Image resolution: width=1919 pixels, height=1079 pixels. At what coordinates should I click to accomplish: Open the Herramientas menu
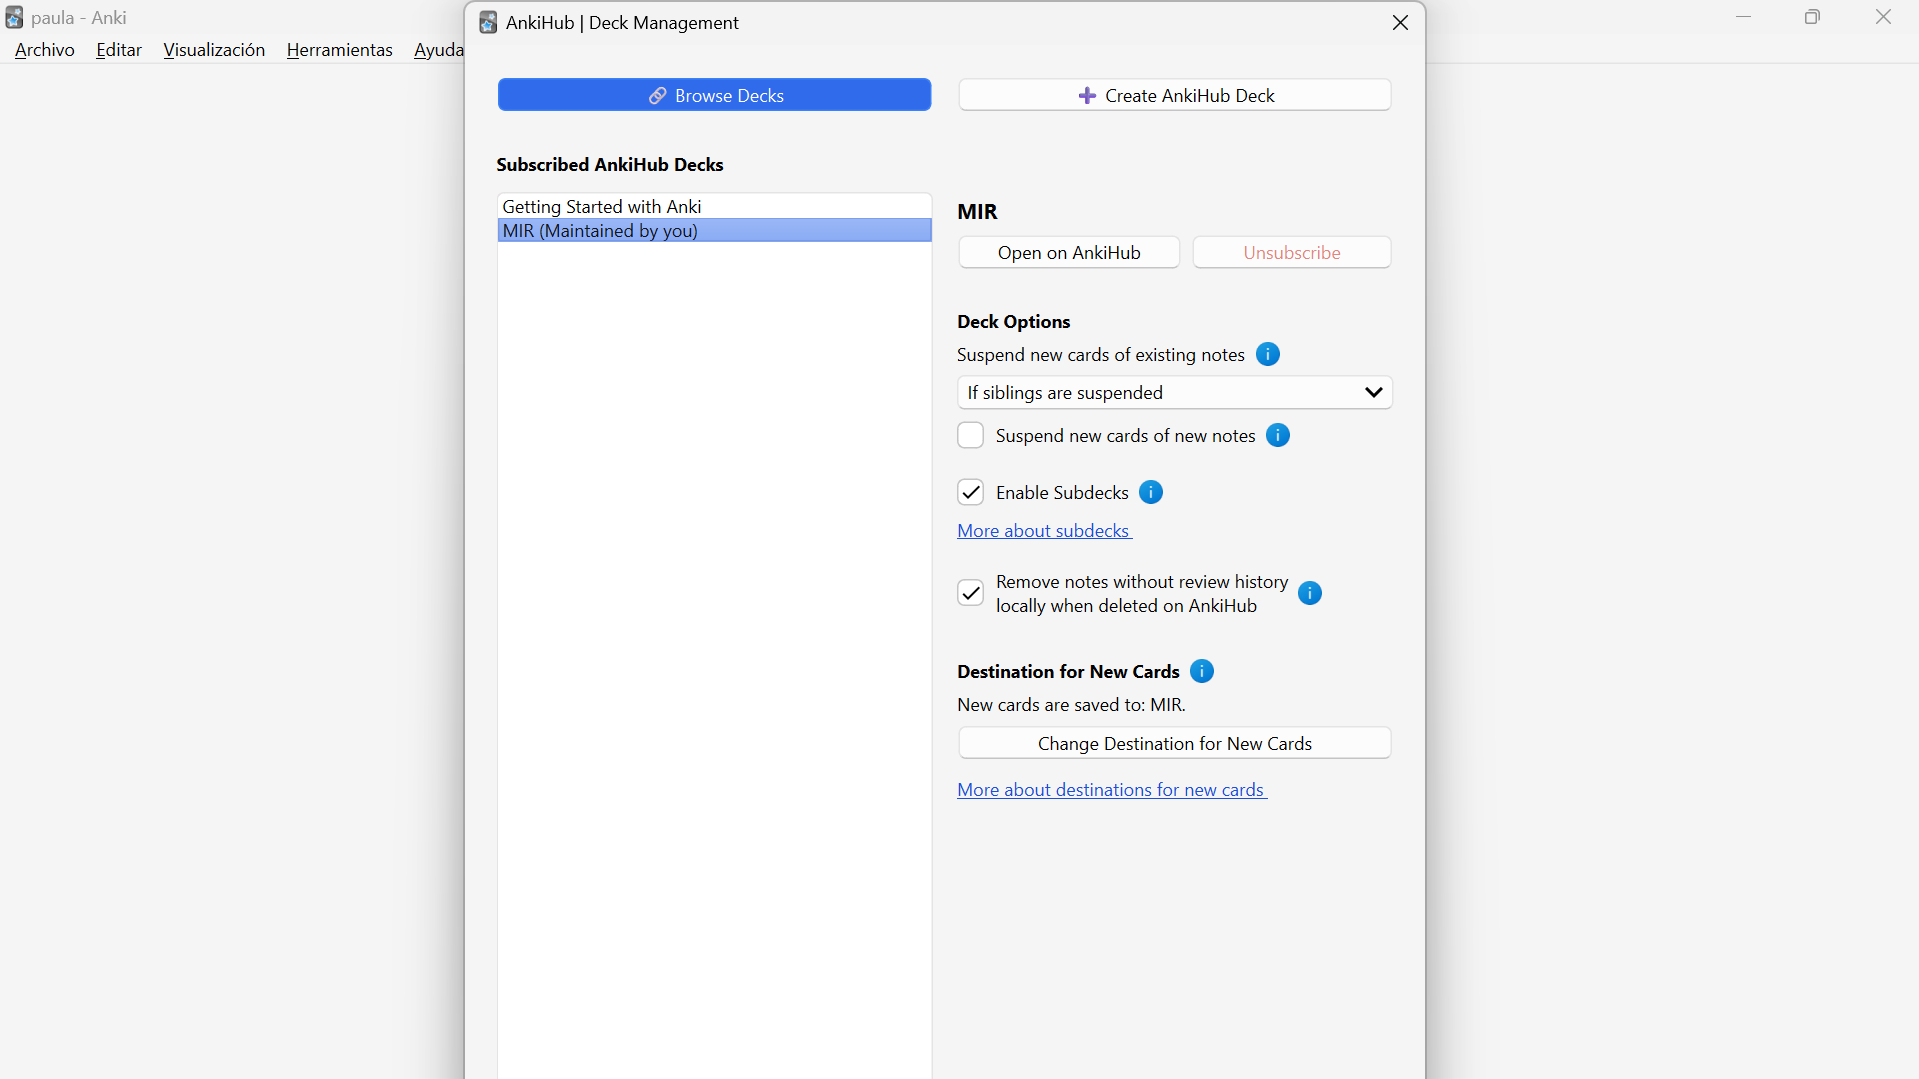(x=339, y=49)
